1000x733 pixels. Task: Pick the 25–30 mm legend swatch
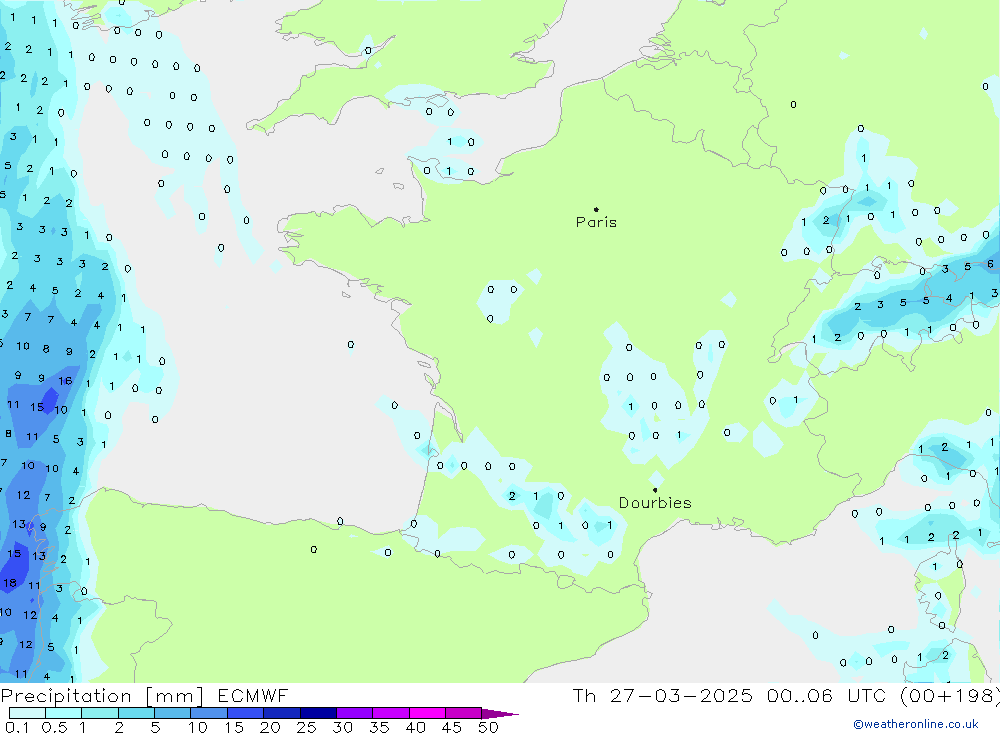click(x=318, y=713)
